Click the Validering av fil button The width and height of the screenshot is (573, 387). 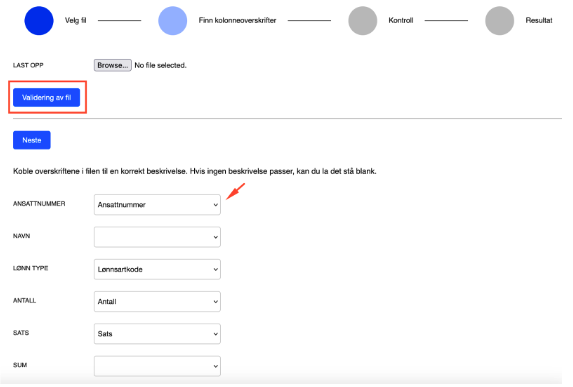46,98
